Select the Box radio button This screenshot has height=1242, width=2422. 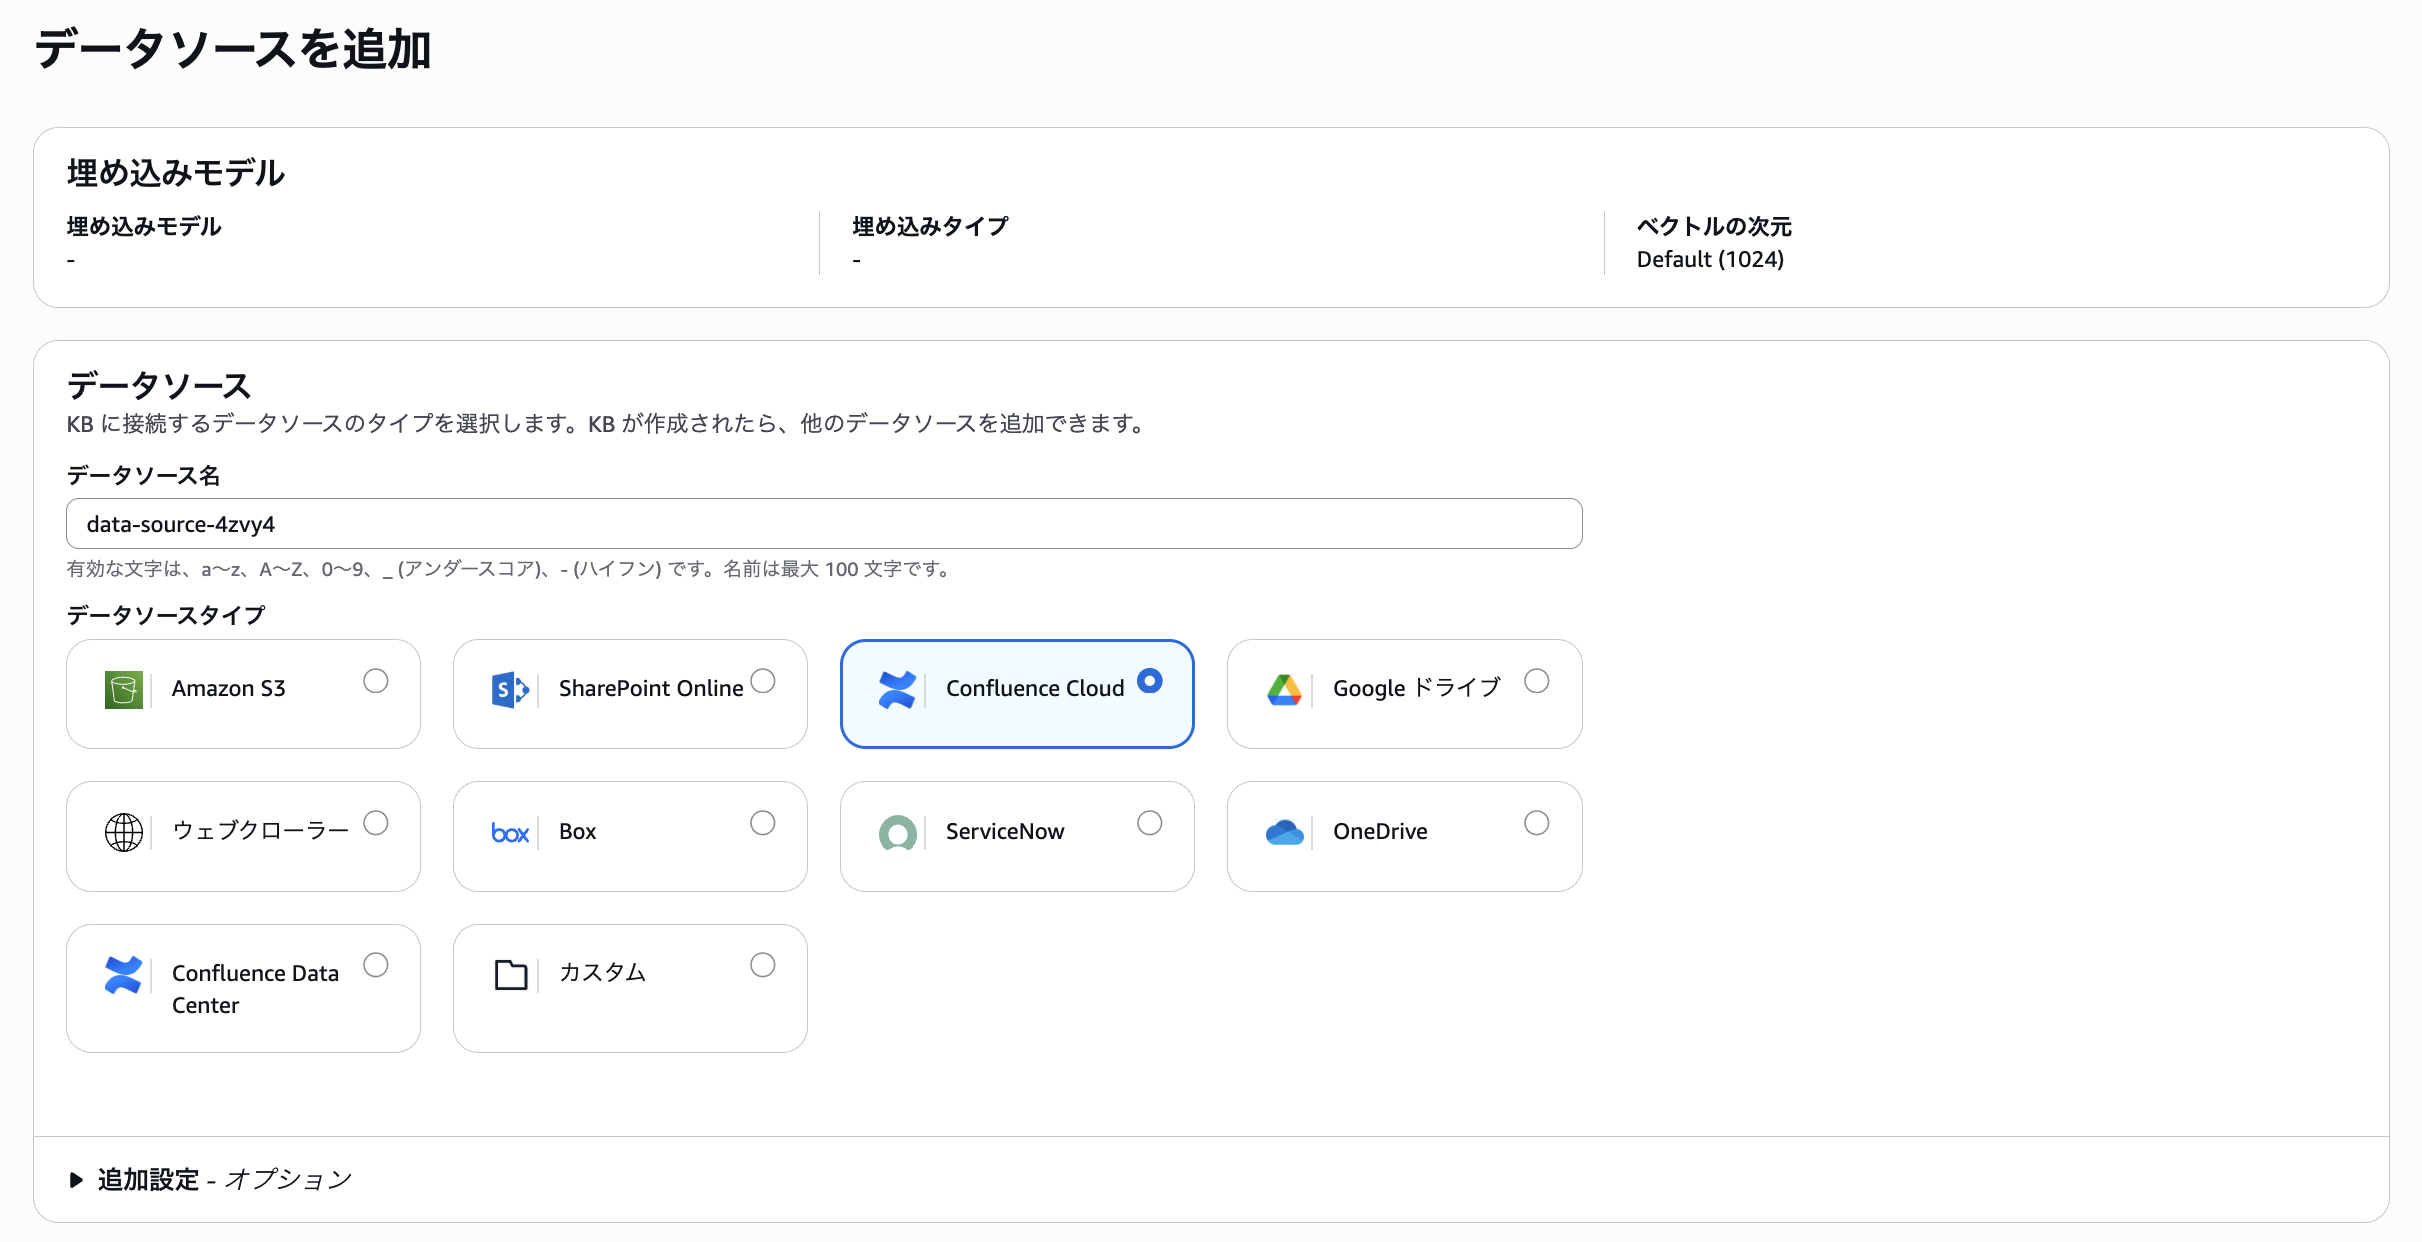click(762, 823)
